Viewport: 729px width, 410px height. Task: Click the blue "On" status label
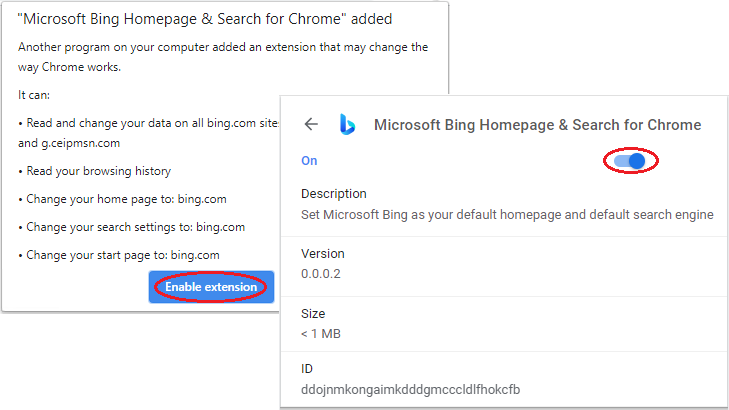click(309, 161)
